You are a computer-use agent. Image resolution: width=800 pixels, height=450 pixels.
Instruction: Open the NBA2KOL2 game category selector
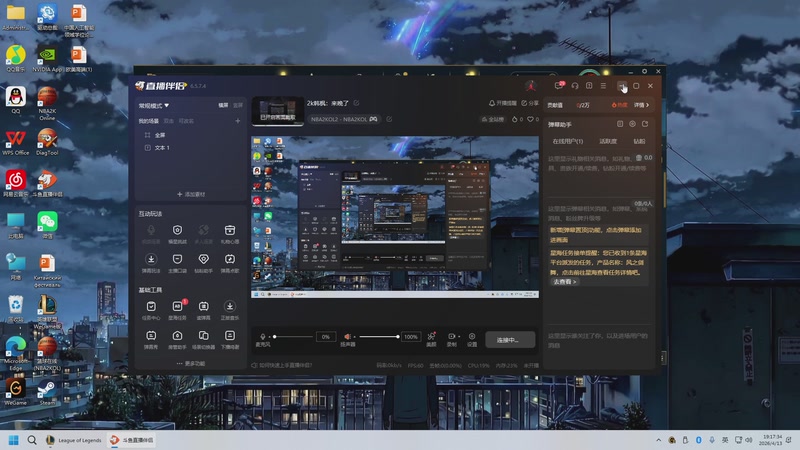(x=343, y=119)
